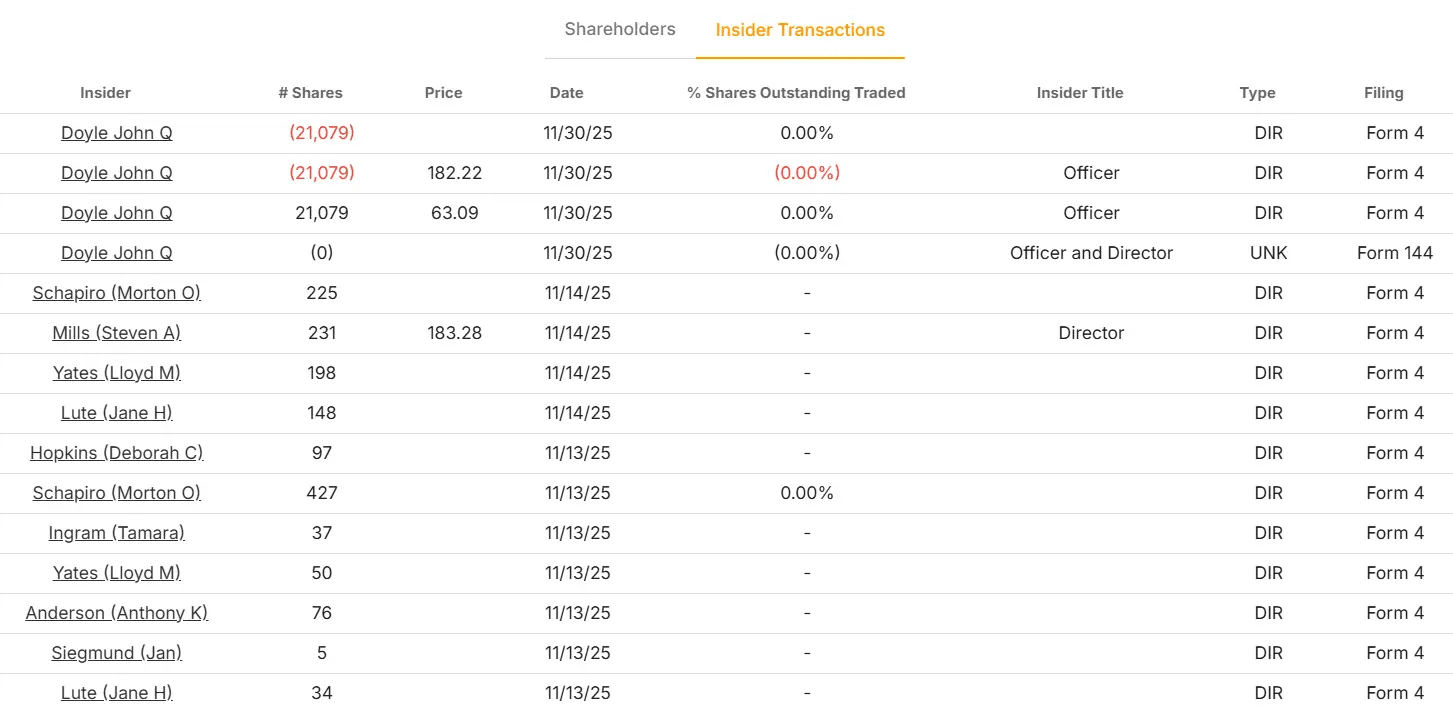Open Lute (Jane H) with 148 shares

click(x=116, y=413)
